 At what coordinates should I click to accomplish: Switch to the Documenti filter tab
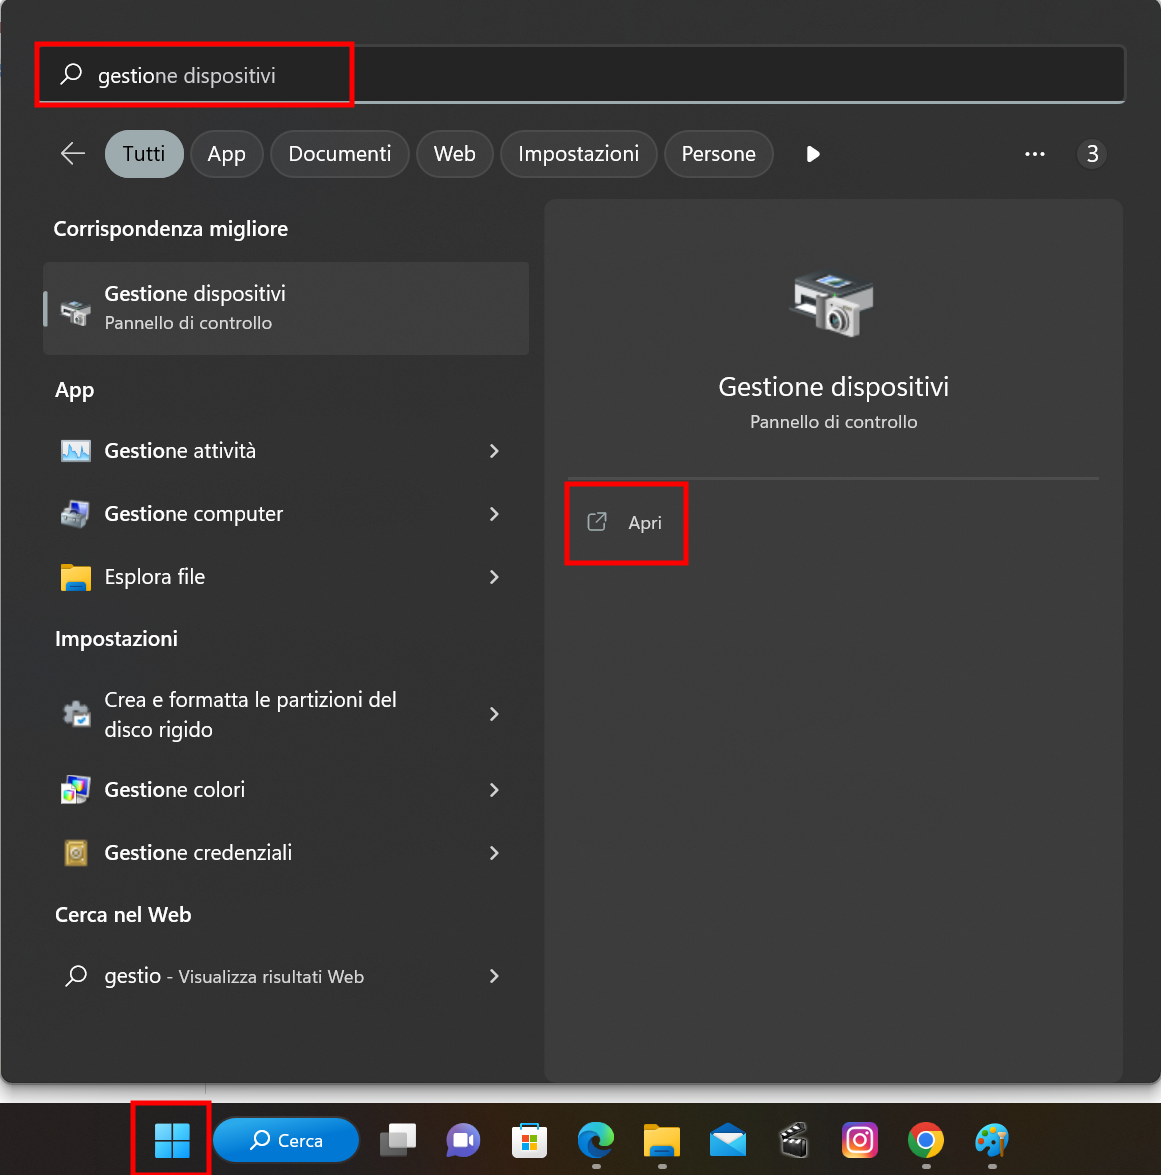(339, 154)
